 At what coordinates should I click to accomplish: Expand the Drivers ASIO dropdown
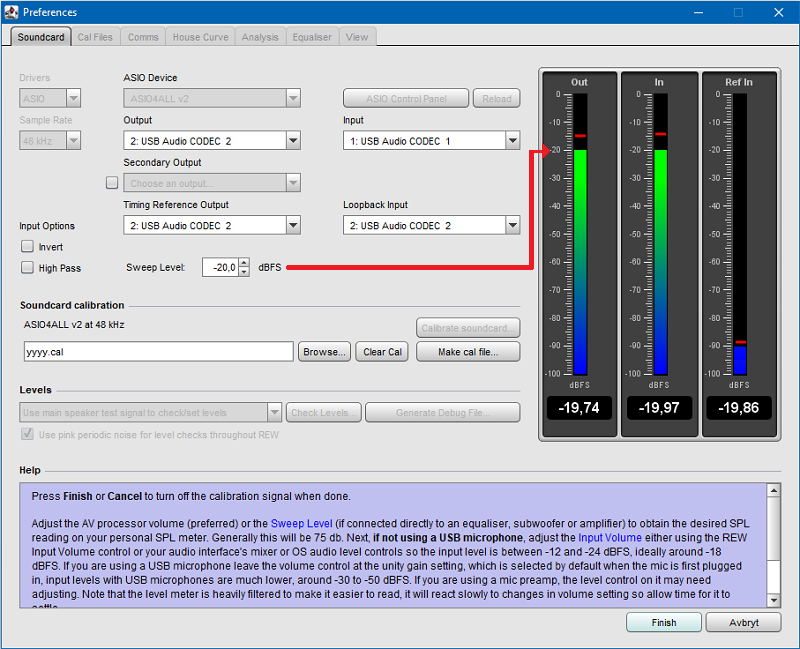73,98
